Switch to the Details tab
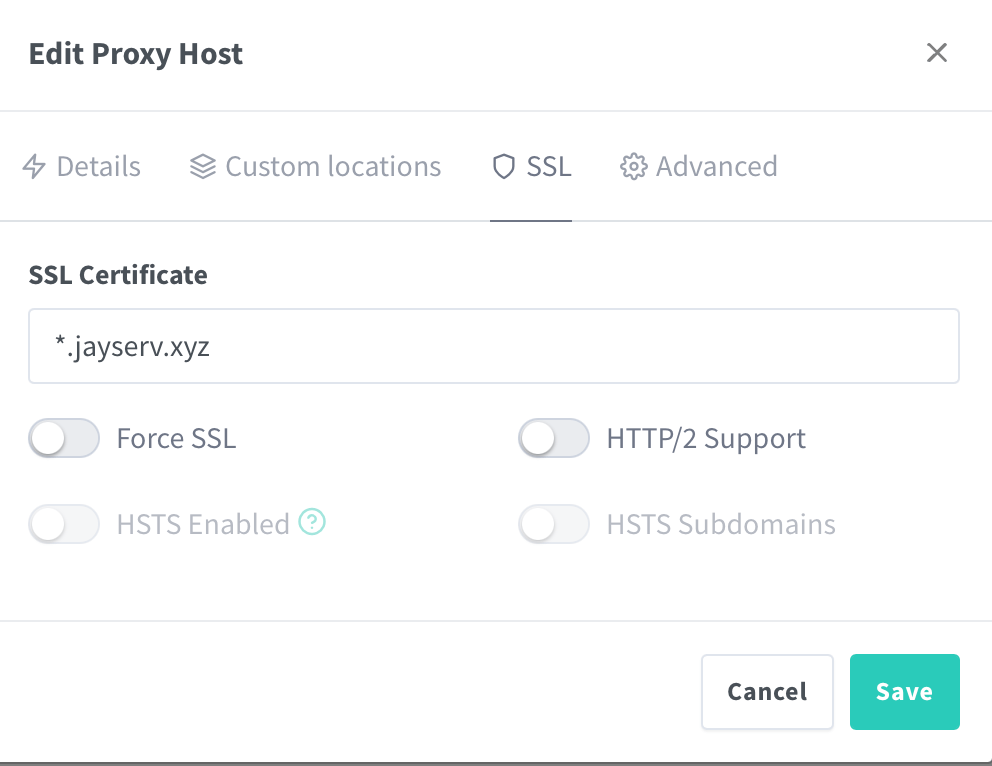 (x=98, y=166)
